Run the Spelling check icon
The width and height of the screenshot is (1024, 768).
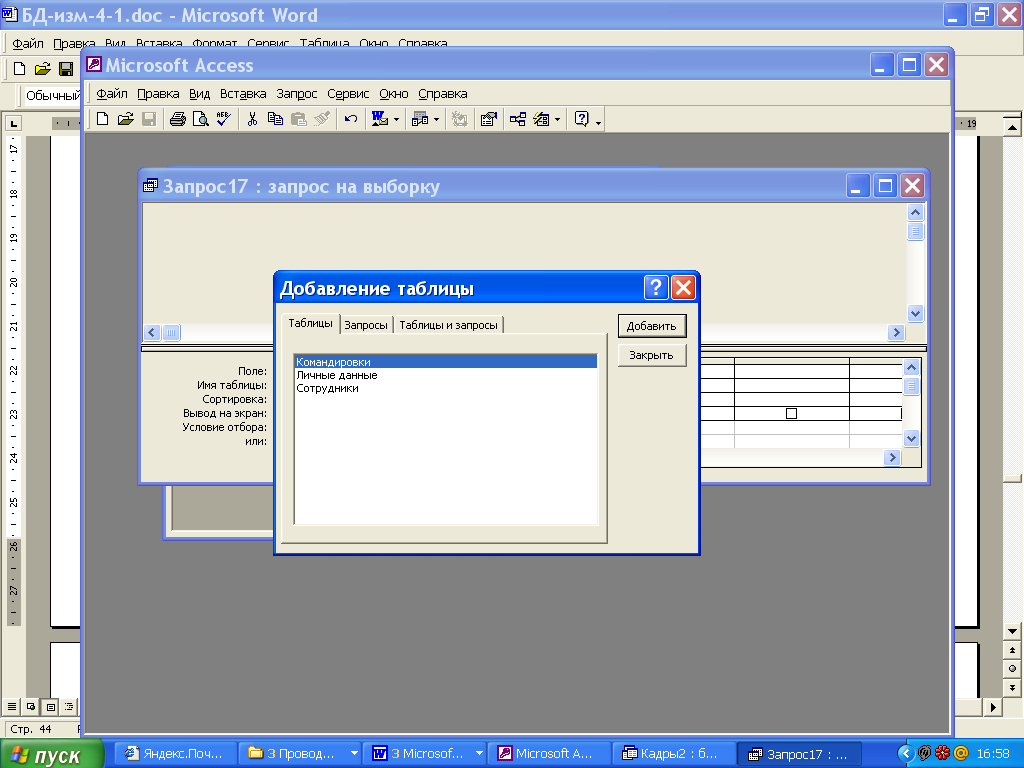tap(223, 119)
